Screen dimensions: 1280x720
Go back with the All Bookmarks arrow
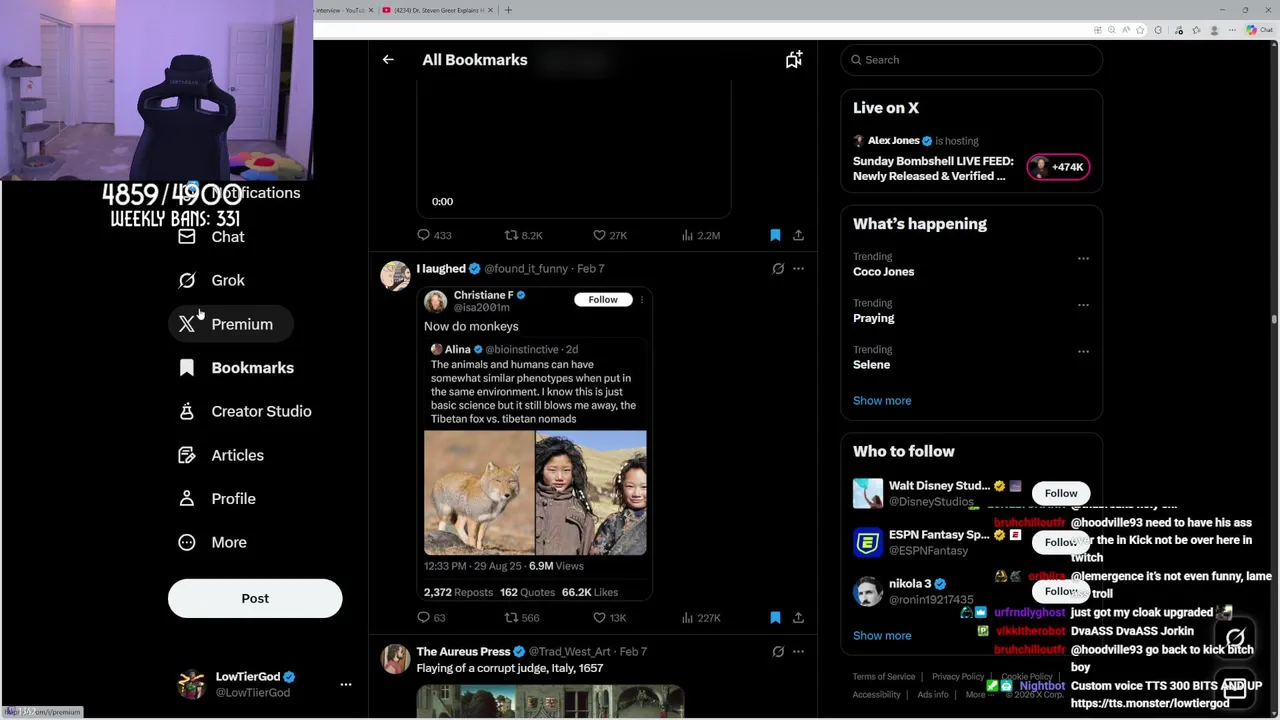click(x=388, y=60)
